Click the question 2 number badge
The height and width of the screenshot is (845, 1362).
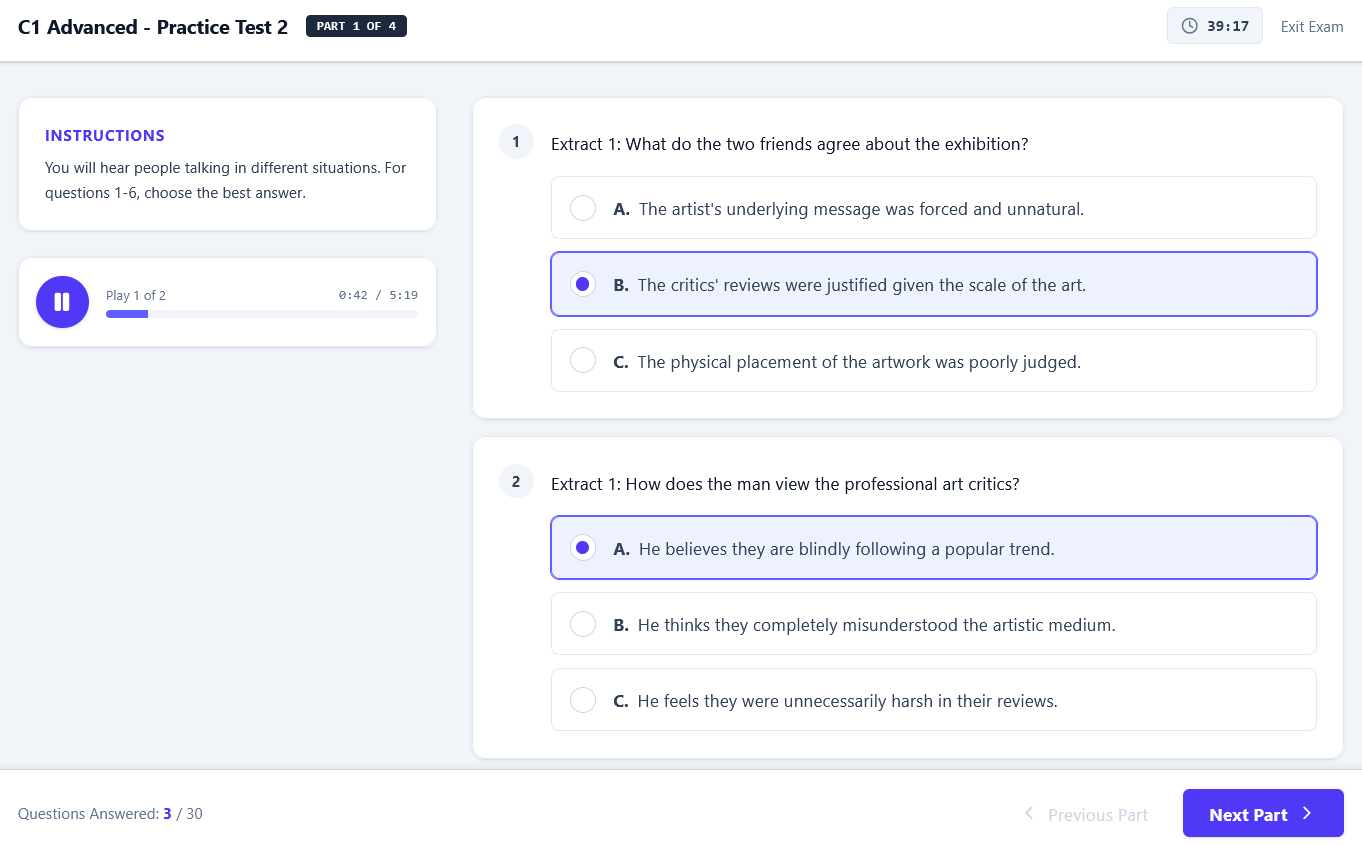[516, 482]
